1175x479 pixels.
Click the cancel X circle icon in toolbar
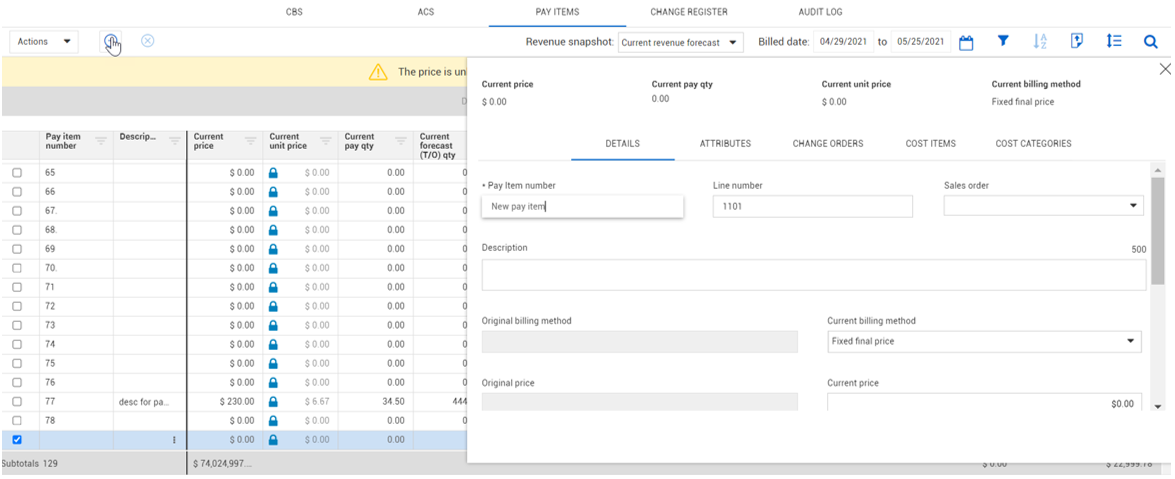pyautogui.click(x=148, y=40)
